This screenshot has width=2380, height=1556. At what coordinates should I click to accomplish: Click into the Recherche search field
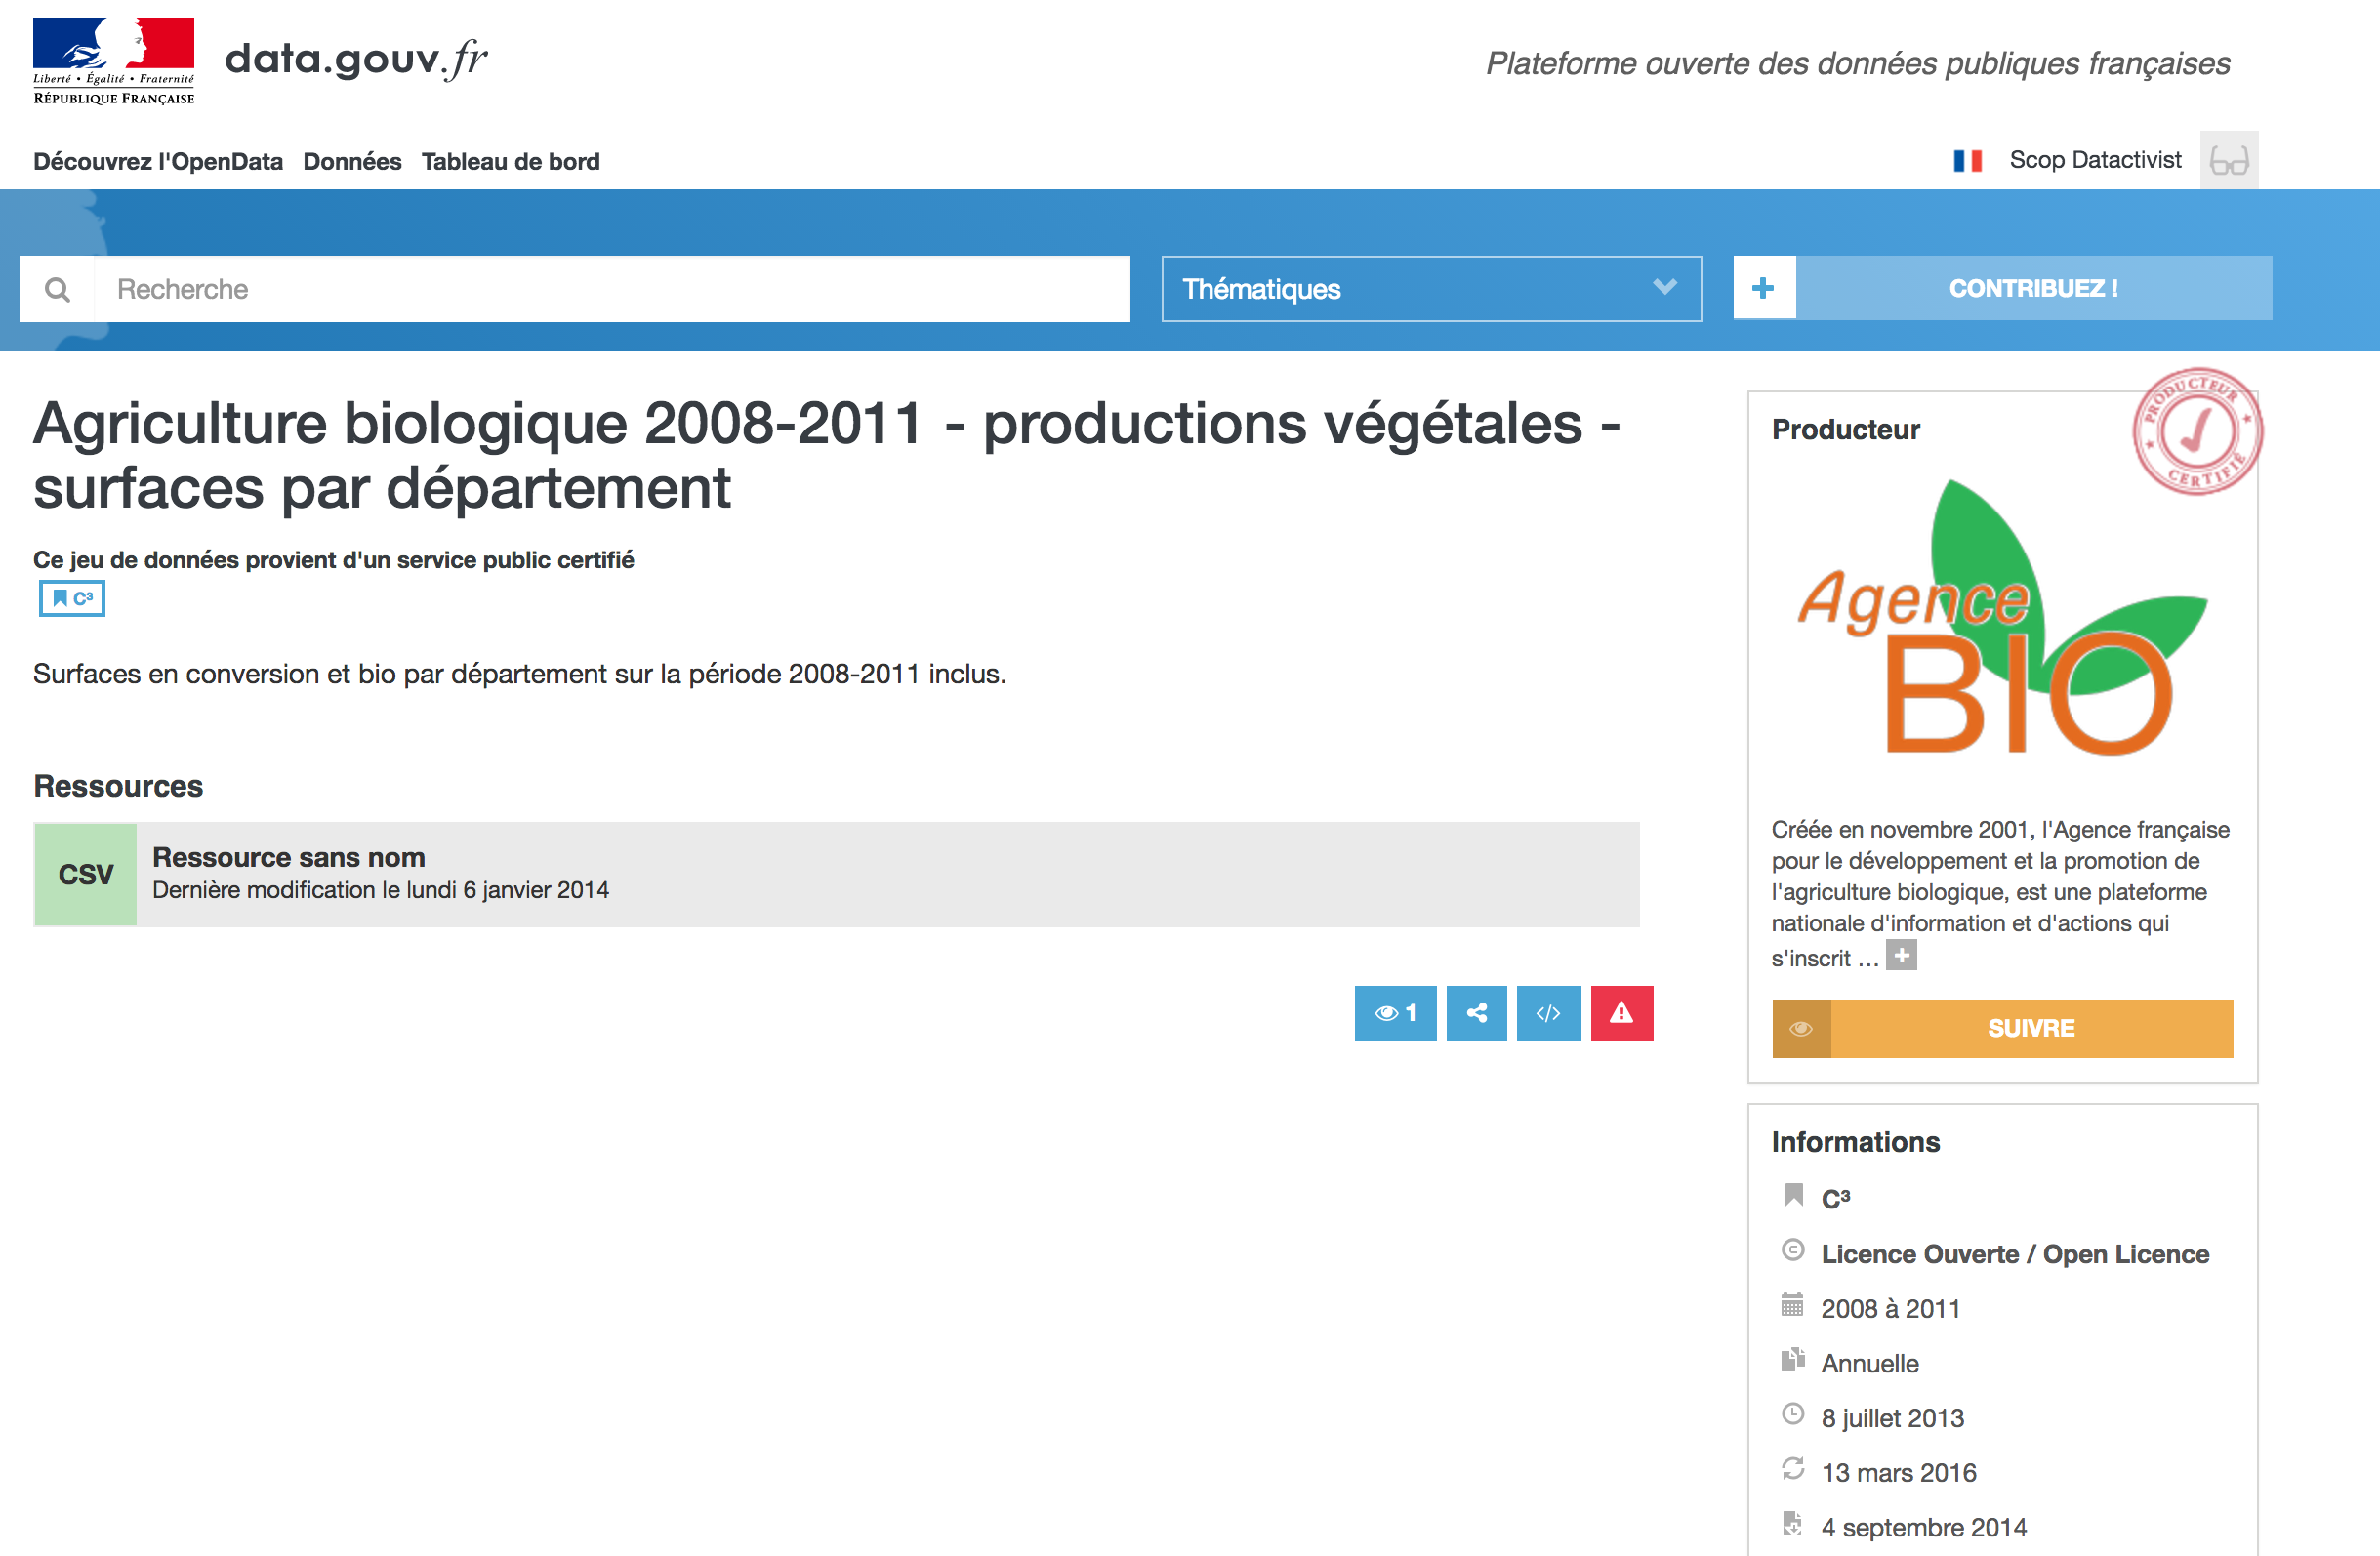(x=610, y=290)
